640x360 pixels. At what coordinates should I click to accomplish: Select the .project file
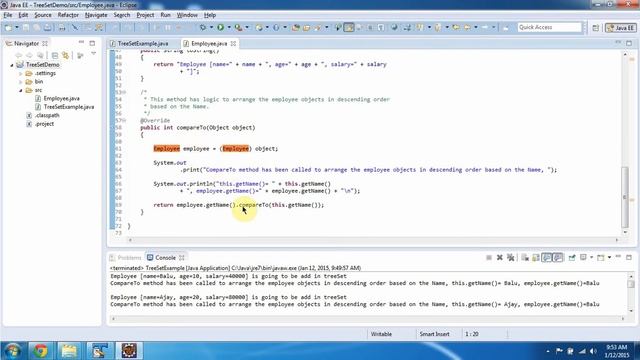point(44,124)
